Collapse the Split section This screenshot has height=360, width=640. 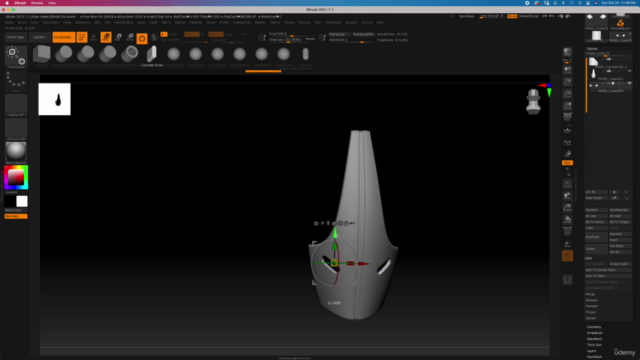pos(589,258)
